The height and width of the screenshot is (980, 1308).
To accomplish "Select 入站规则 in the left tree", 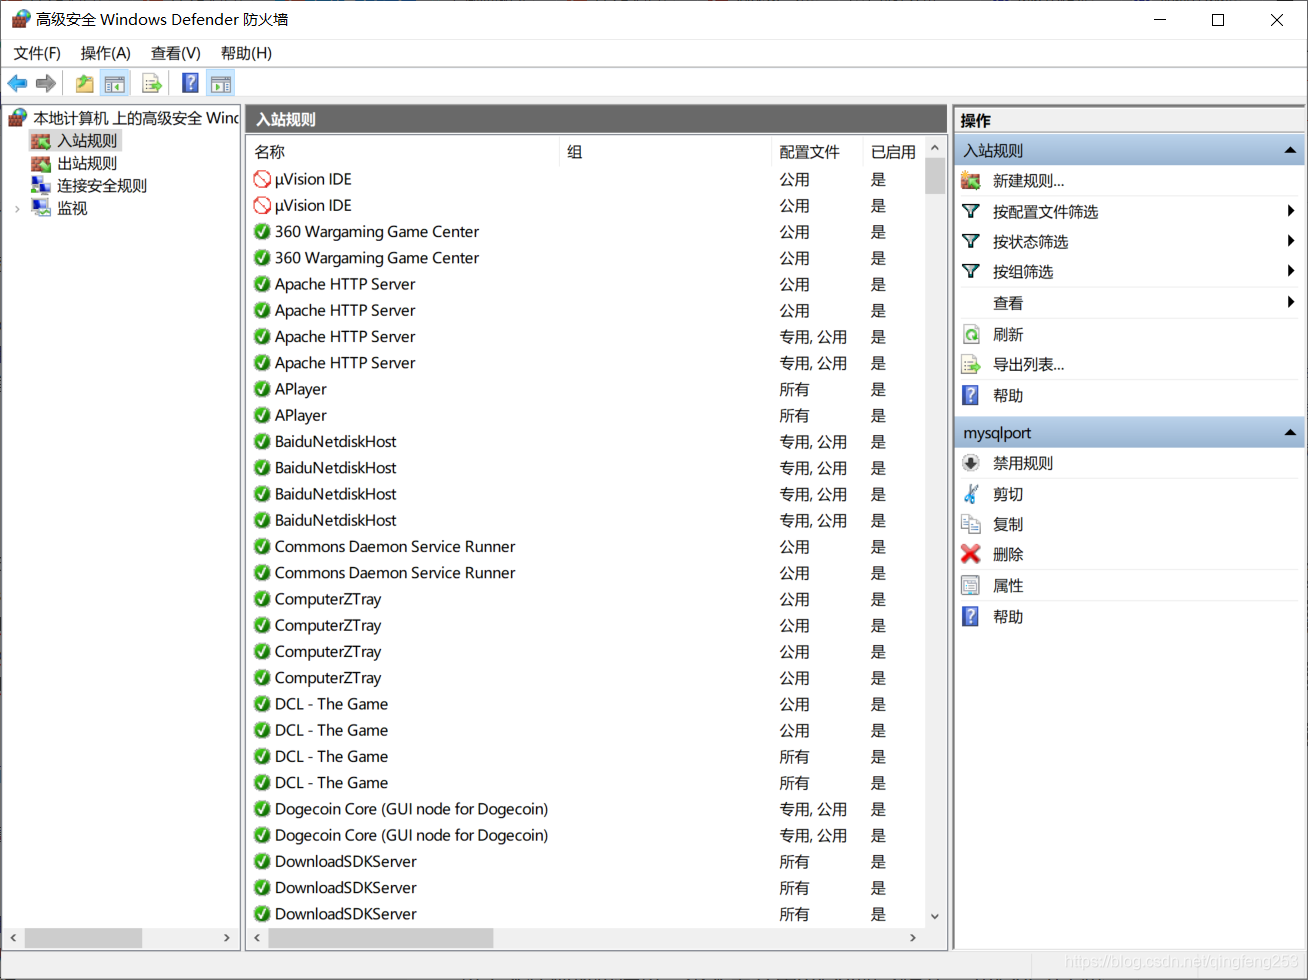I will [87, 141].
